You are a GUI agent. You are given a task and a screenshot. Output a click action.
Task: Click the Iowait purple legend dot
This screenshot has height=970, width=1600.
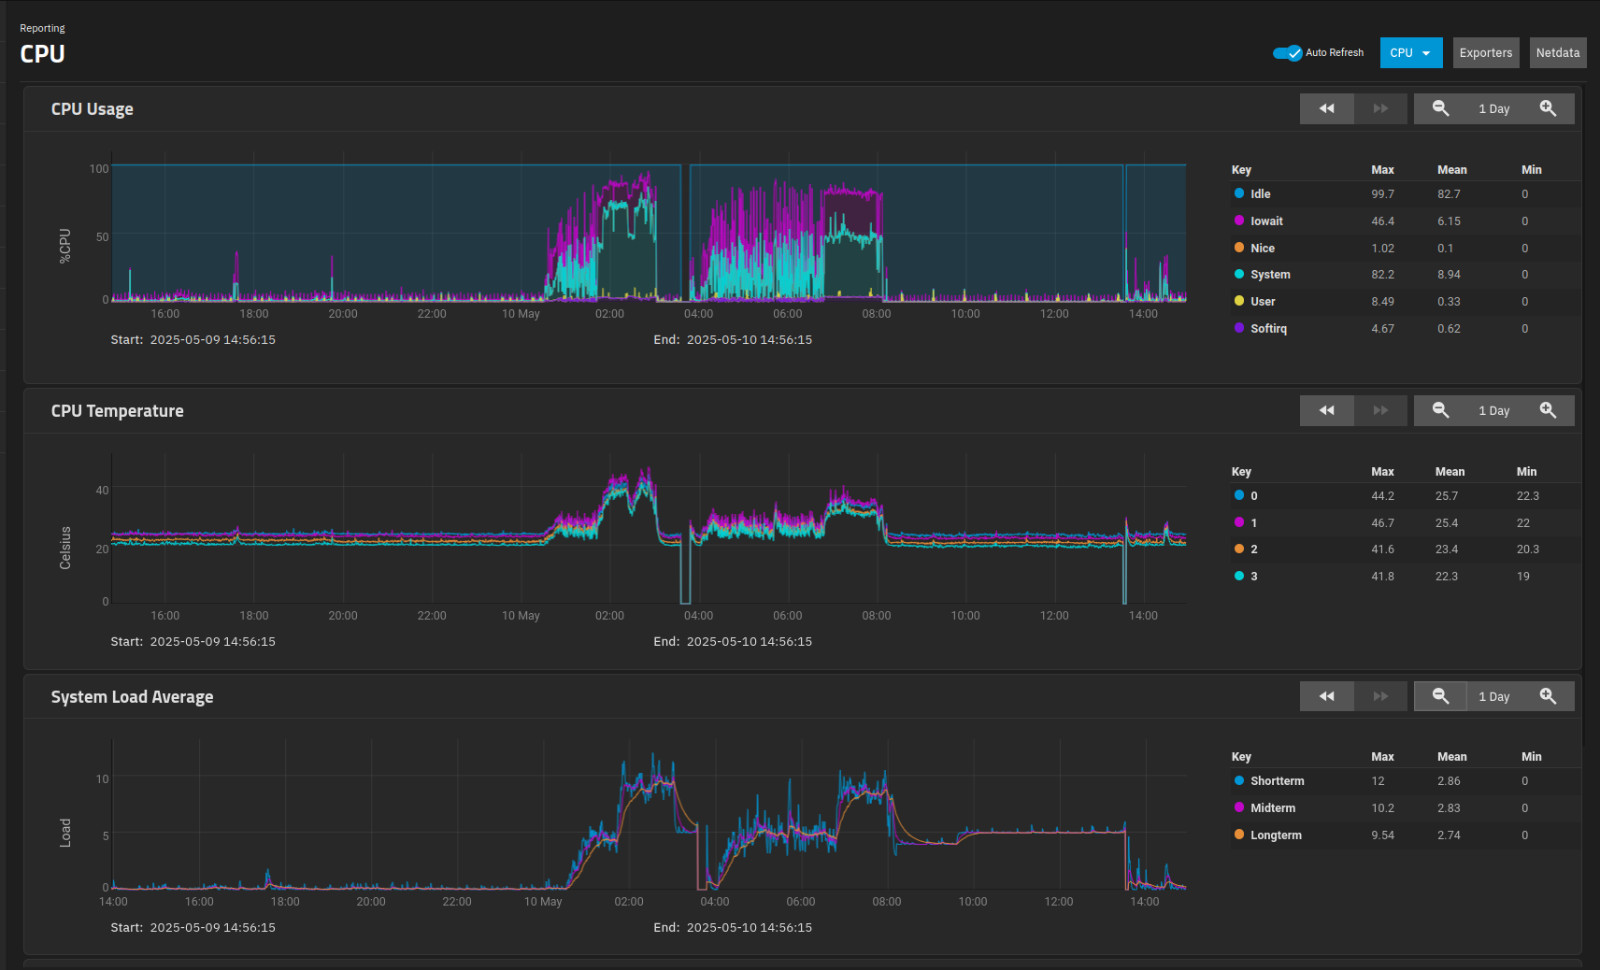(1239, 221)
